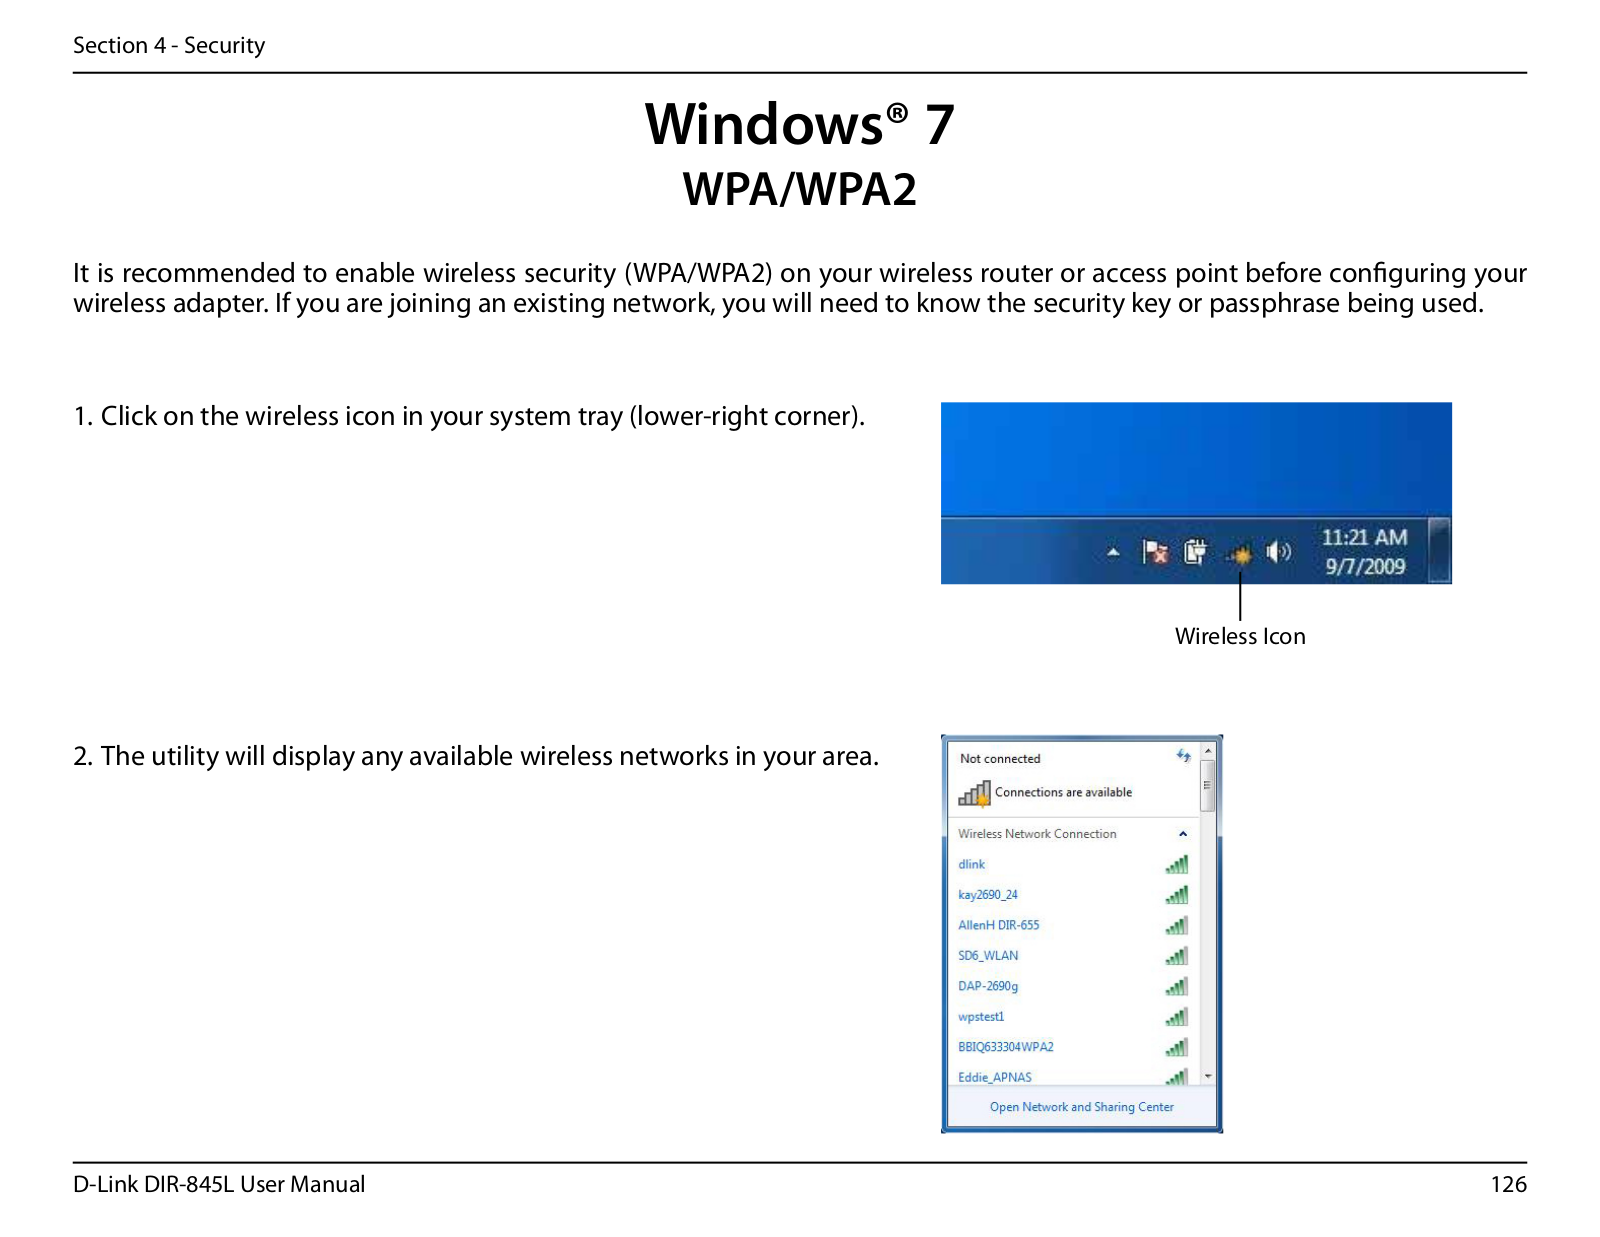Click signal strength icon for AllenH DIR-655

(x=1177, y=925)
